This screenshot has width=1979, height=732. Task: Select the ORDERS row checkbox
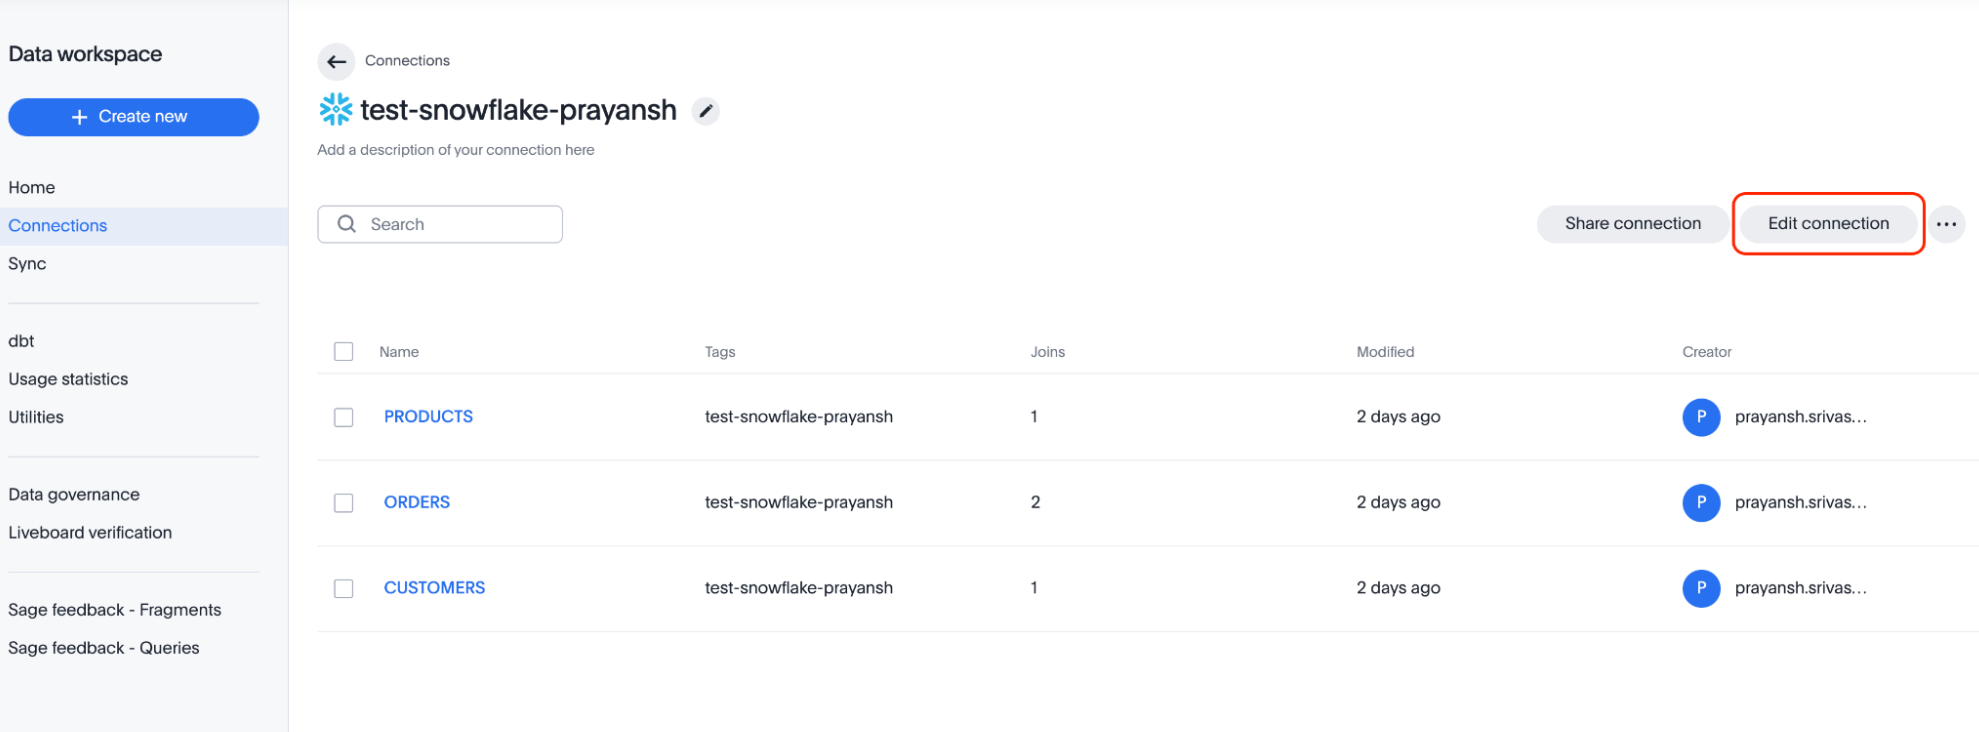pos(344,502)
